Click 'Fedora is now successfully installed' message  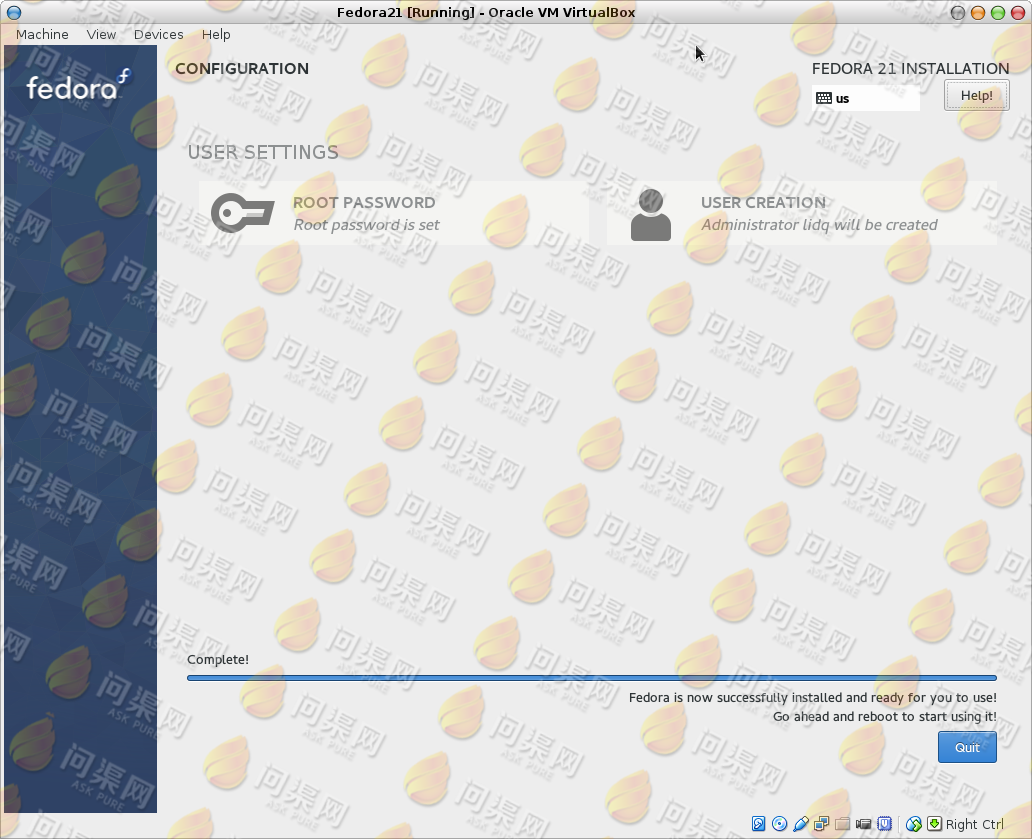tap(813, 698)
